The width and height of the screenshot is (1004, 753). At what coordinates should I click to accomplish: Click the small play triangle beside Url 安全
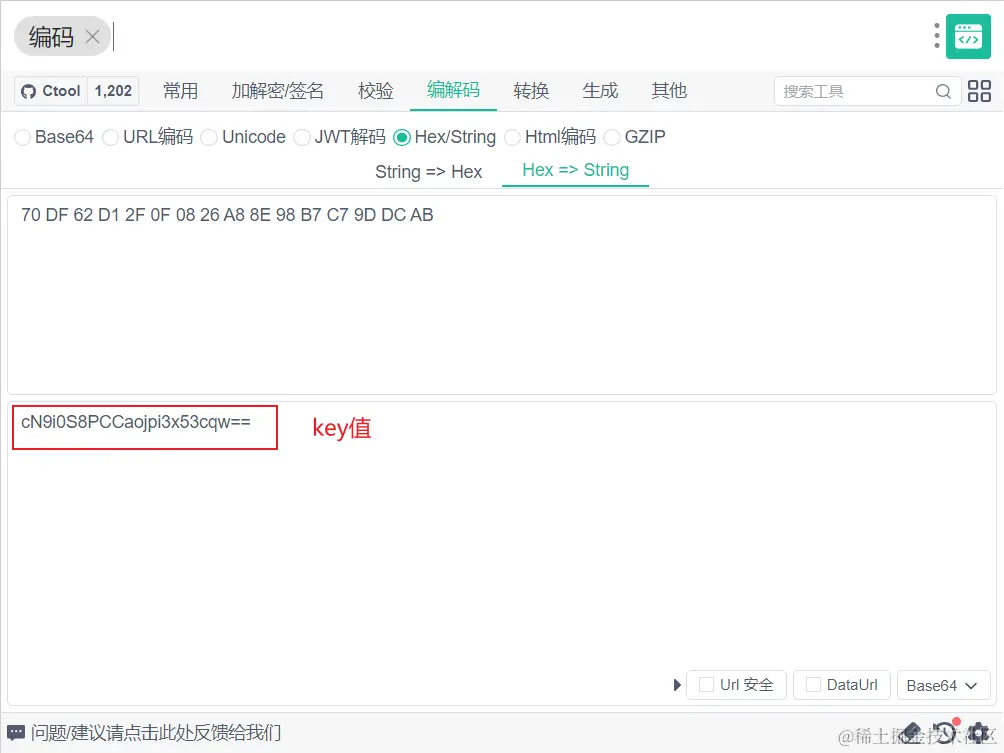pos(677,685)
